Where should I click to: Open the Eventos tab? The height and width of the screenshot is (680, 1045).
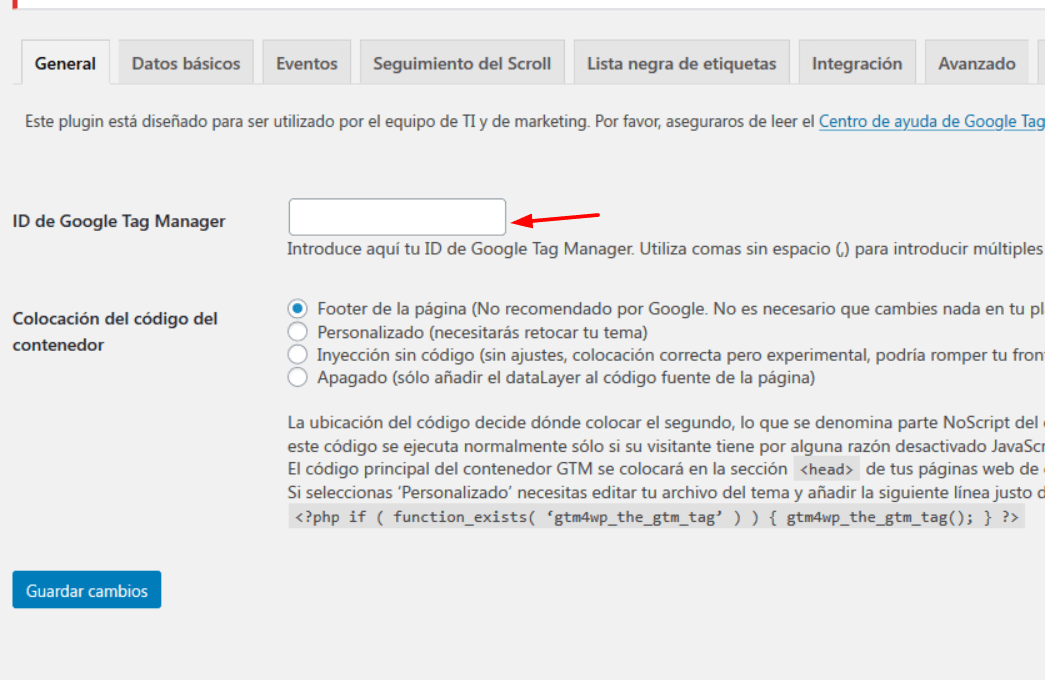(x=307, y=63)
